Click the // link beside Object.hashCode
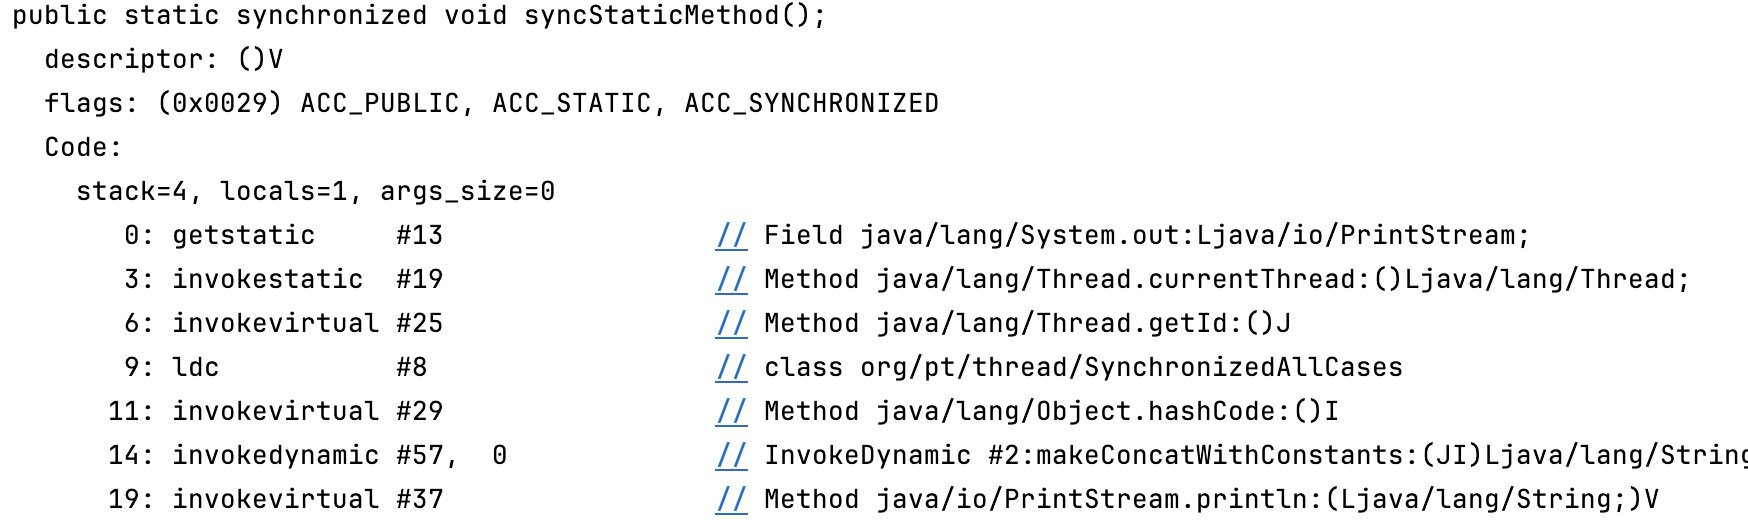 tap(732, 412)
